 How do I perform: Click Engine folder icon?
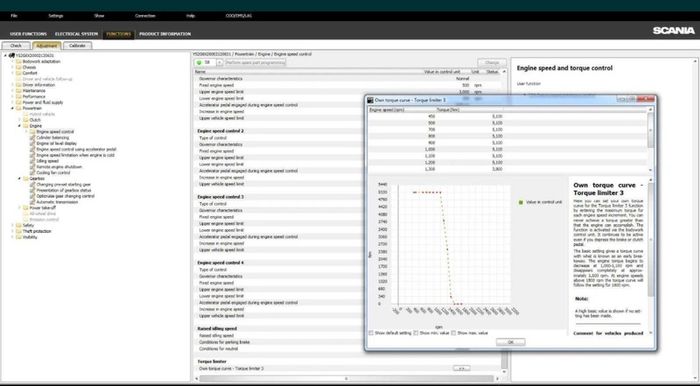(x=26, y=126)
